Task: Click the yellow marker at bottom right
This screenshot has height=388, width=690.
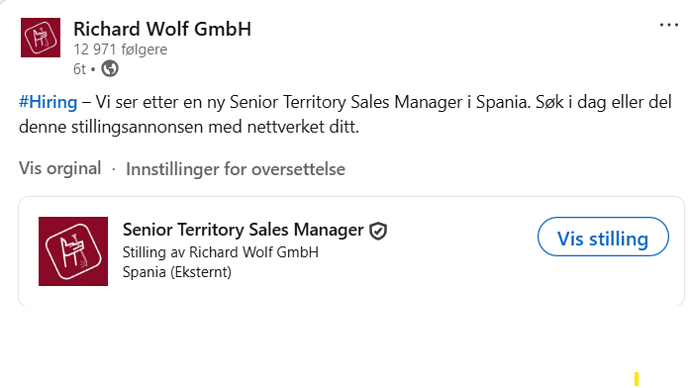Action: pyautogui.click(x=636, y=379)
